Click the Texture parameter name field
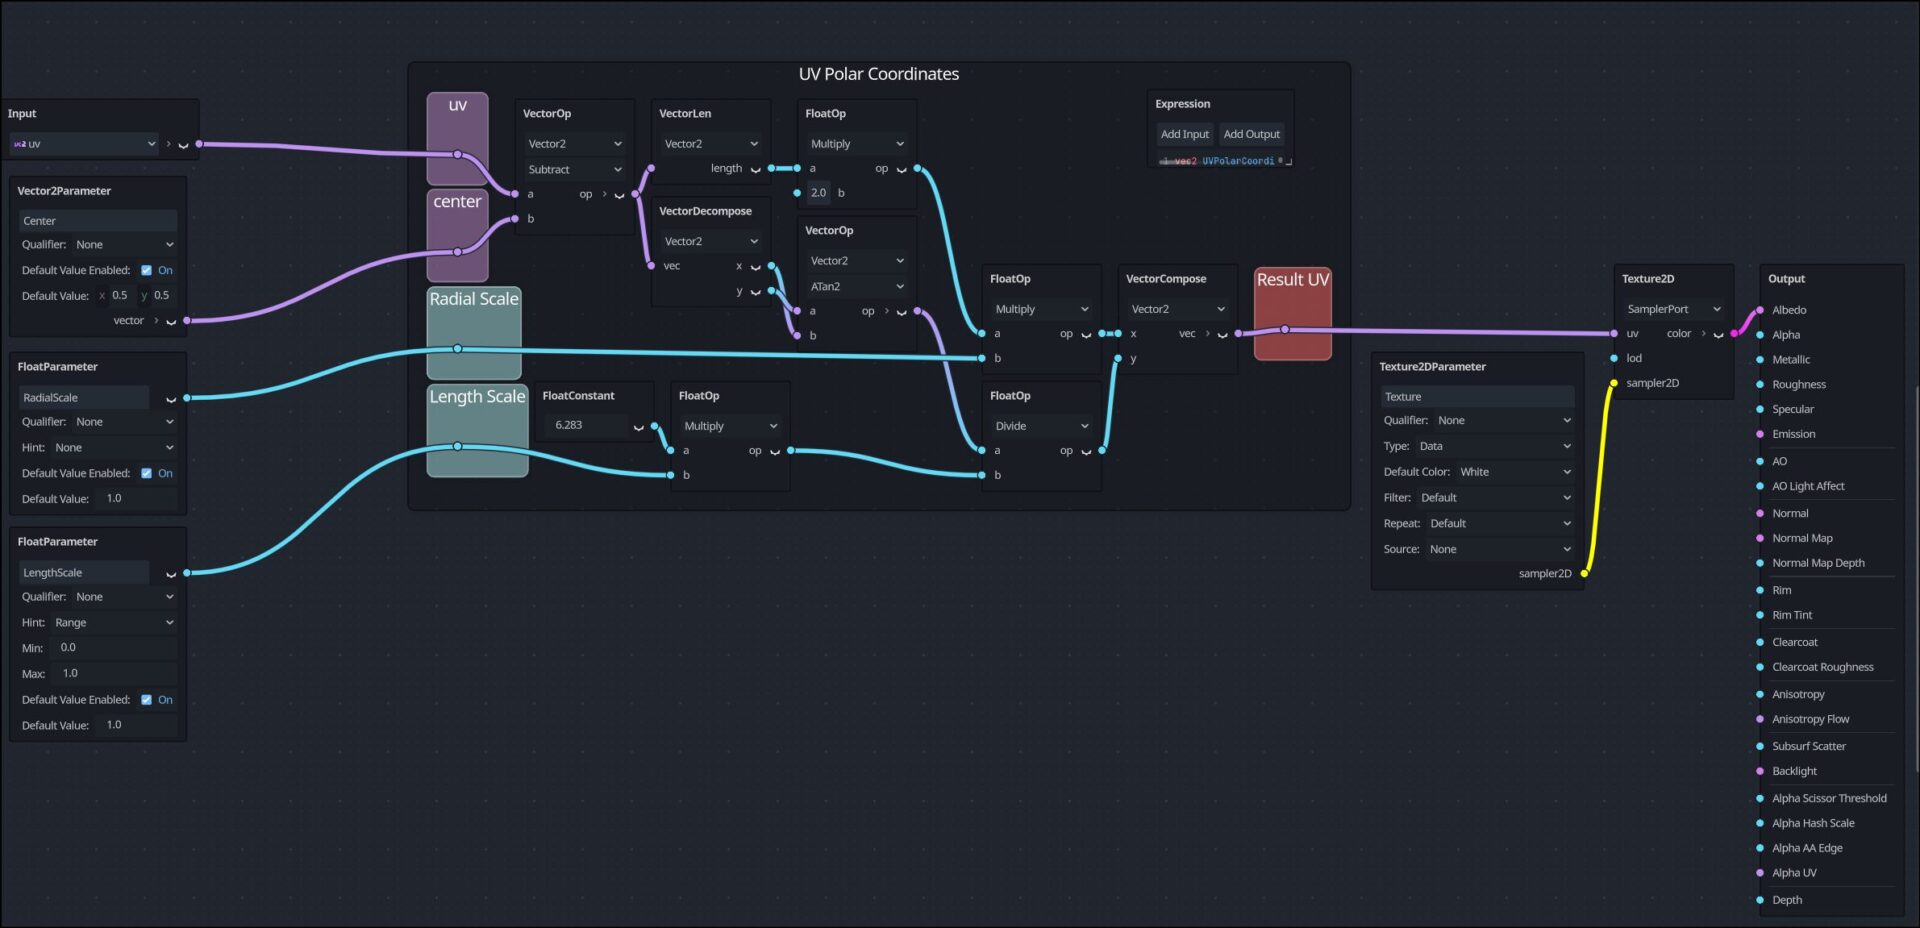Viewport: 1920px width, 928px height. [1477, 397]
